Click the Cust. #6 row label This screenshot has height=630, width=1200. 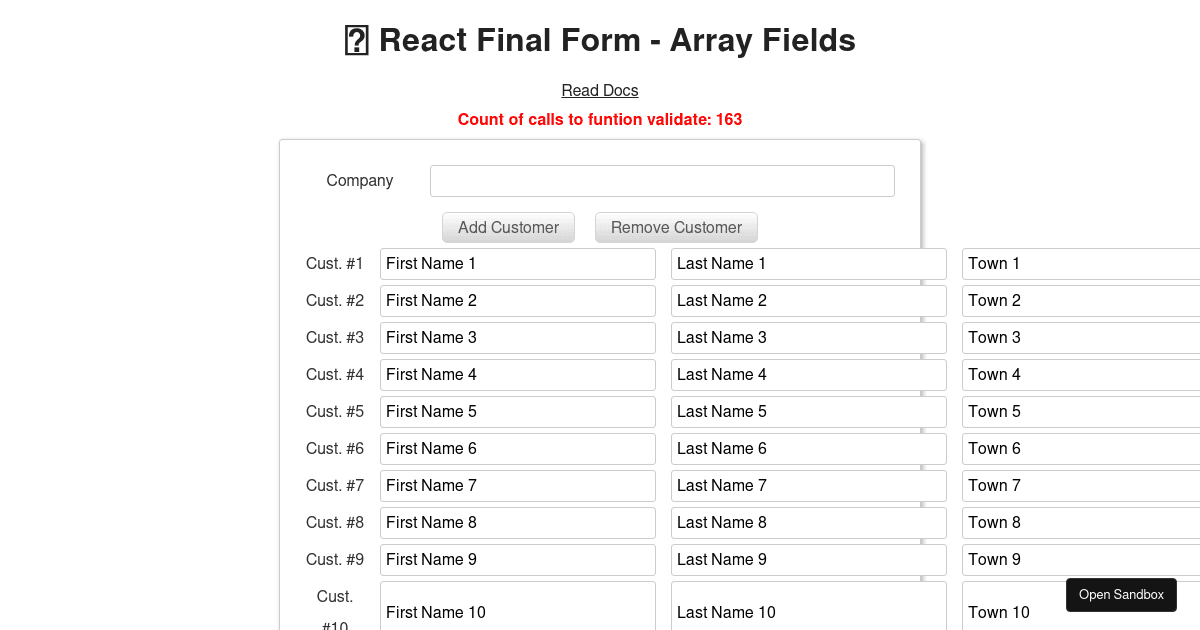coord(335,449)
